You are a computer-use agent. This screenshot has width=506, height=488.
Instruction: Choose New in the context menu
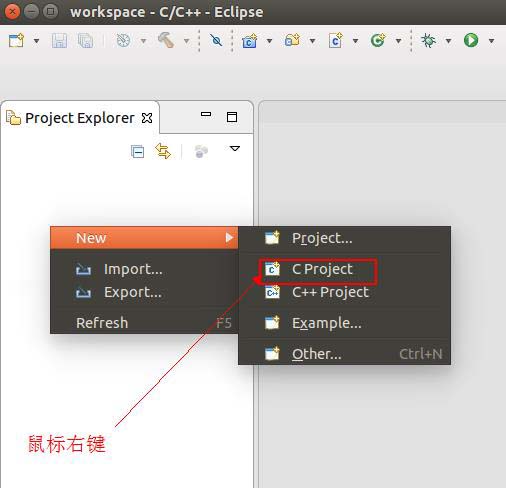pyautogui.click(x=144, y=238)
